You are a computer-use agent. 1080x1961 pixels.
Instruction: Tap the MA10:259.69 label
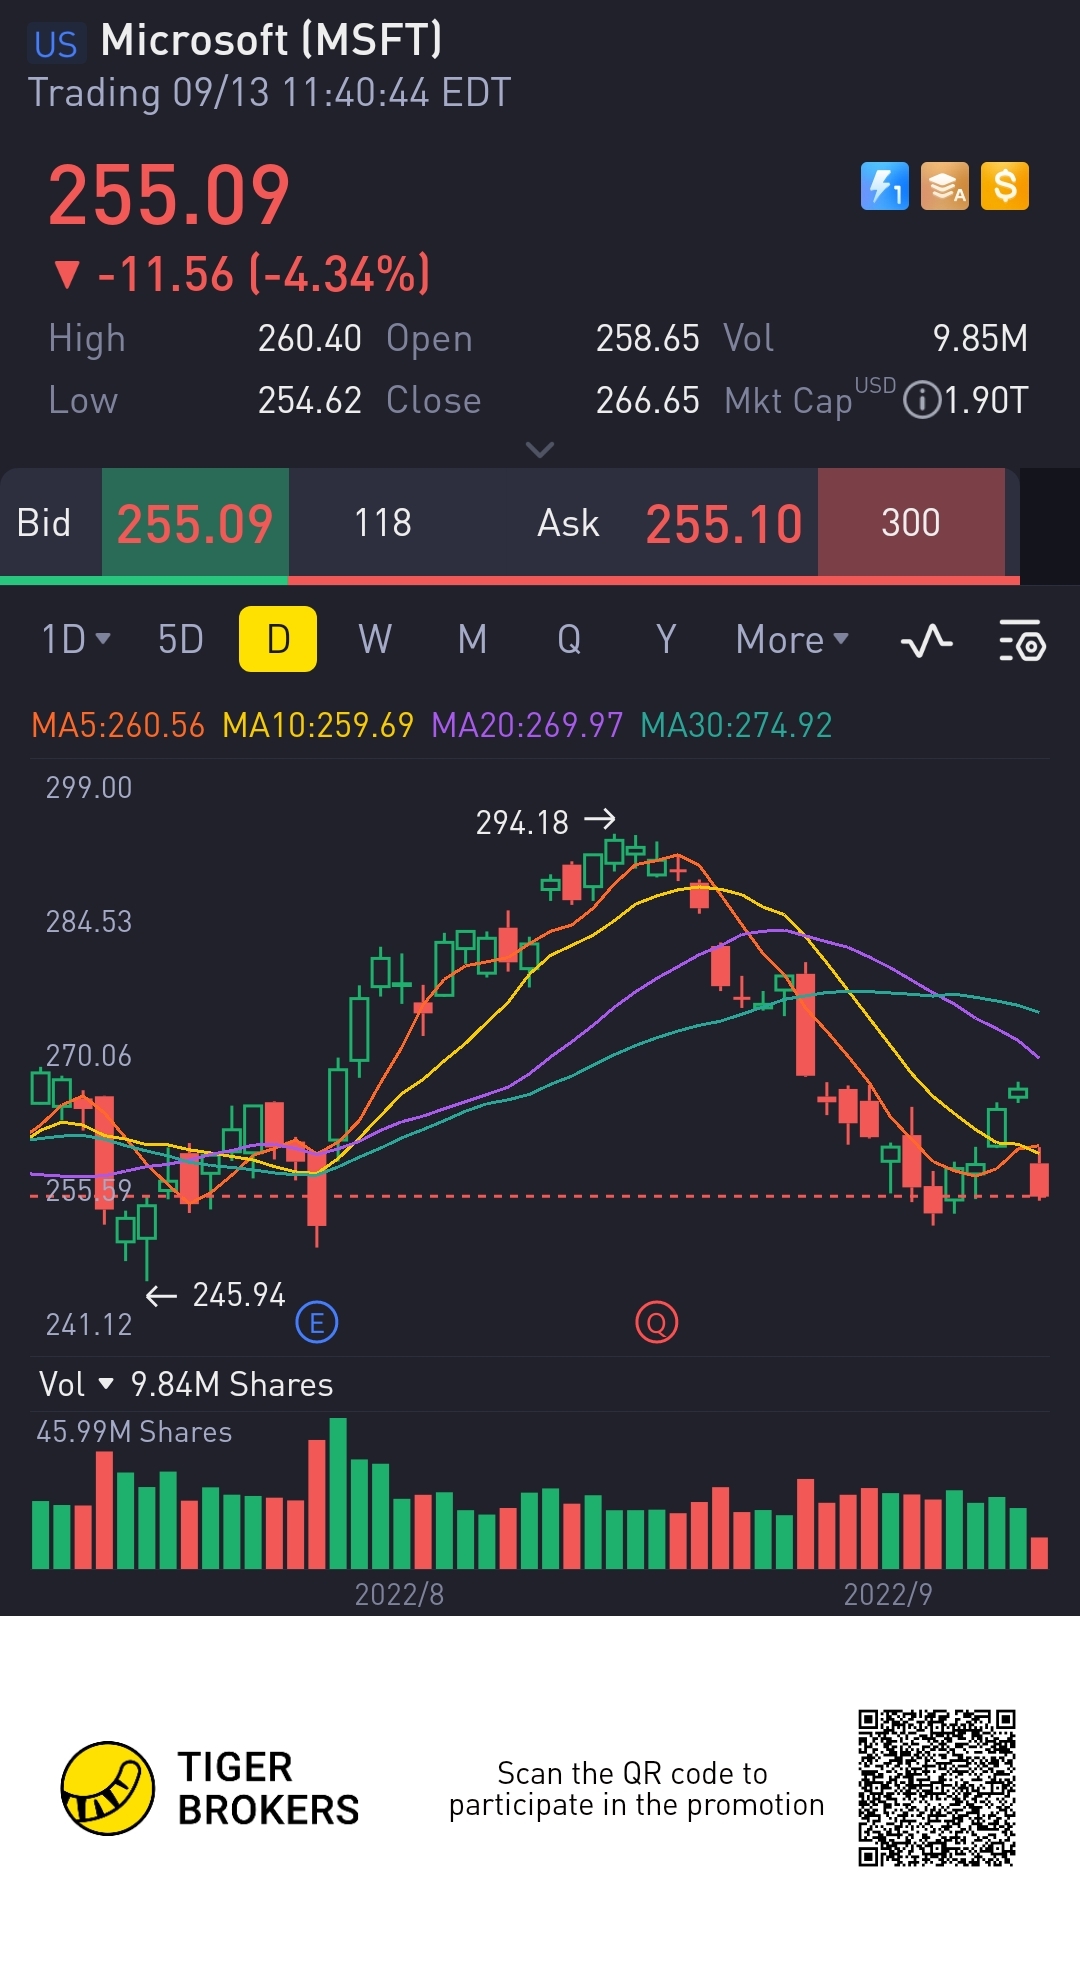pos(318,725)
